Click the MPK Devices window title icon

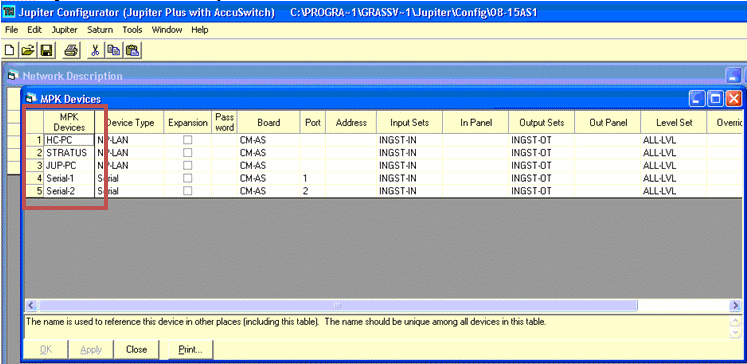pyautogui.click(x=31, y=99)
